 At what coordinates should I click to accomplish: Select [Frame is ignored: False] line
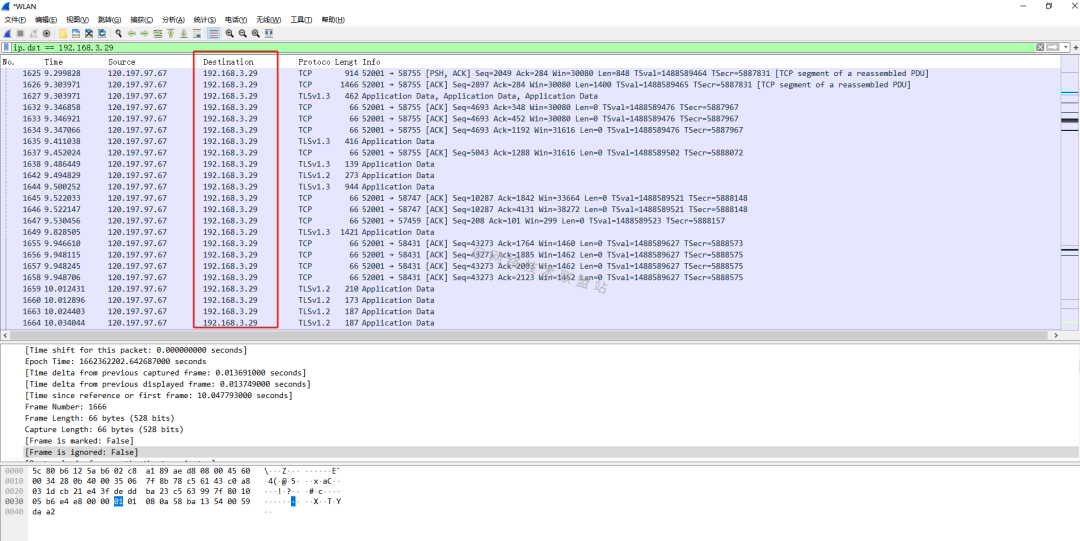[81, 451]
